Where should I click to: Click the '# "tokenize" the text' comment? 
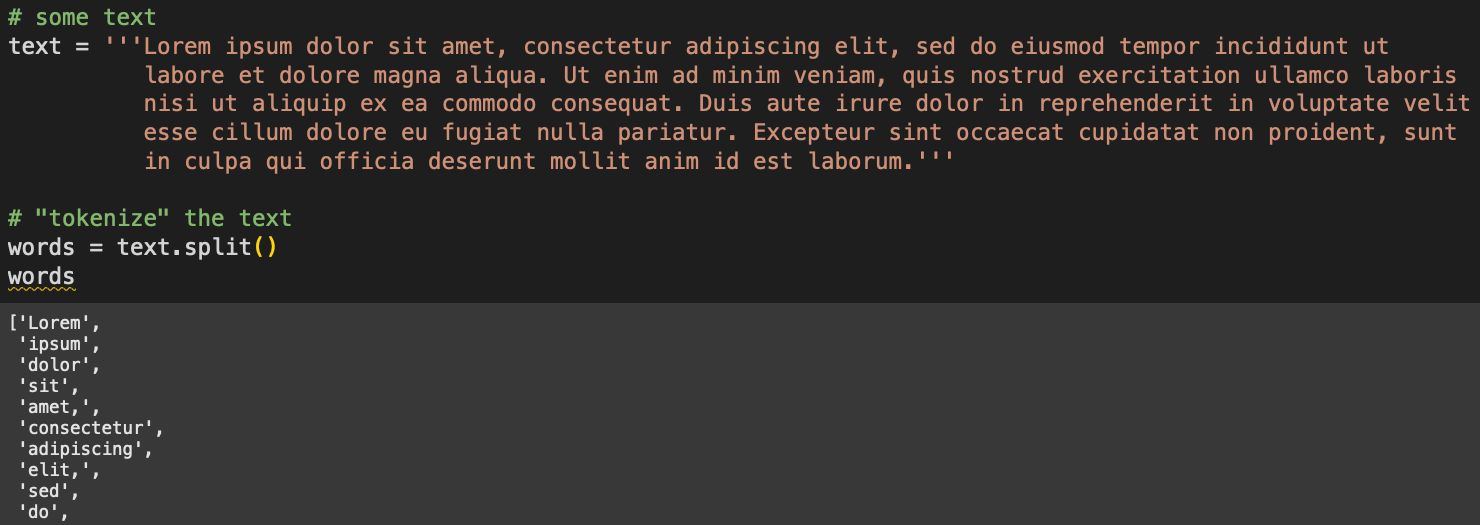pyautogui.click(x=150, y=218)
